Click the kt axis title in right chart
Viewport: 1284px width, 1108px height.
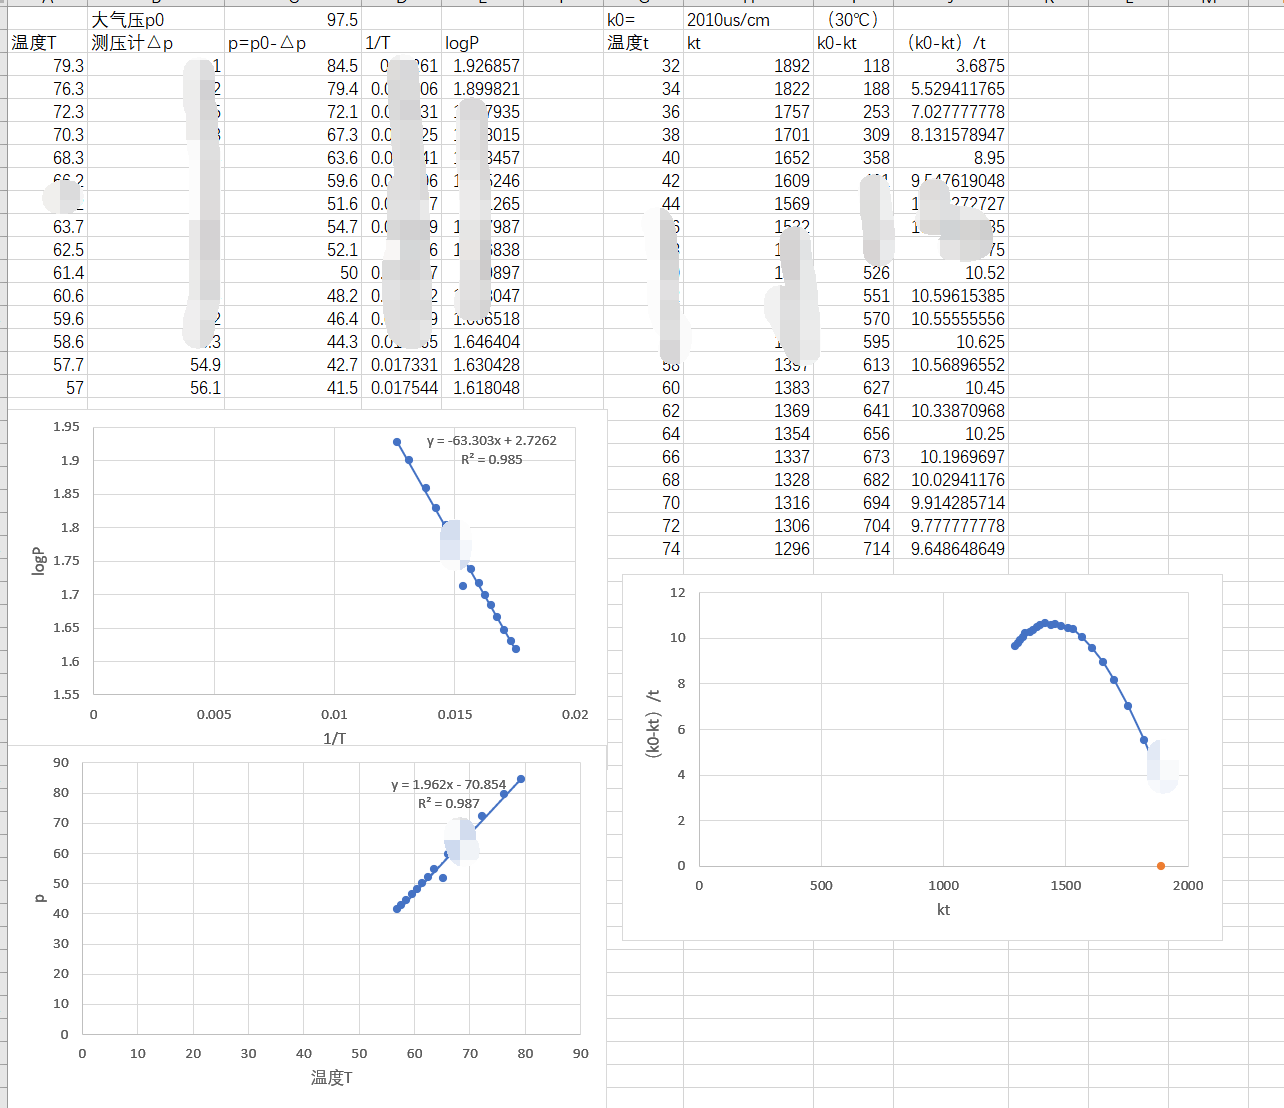click(x=943, y=909)
